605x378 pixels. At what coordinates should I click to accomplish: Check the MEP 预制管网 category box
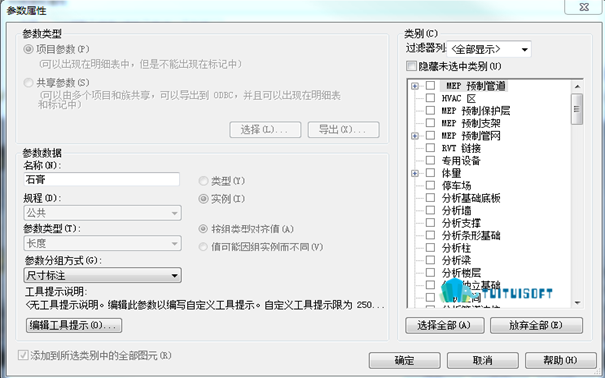click(430, 135)
